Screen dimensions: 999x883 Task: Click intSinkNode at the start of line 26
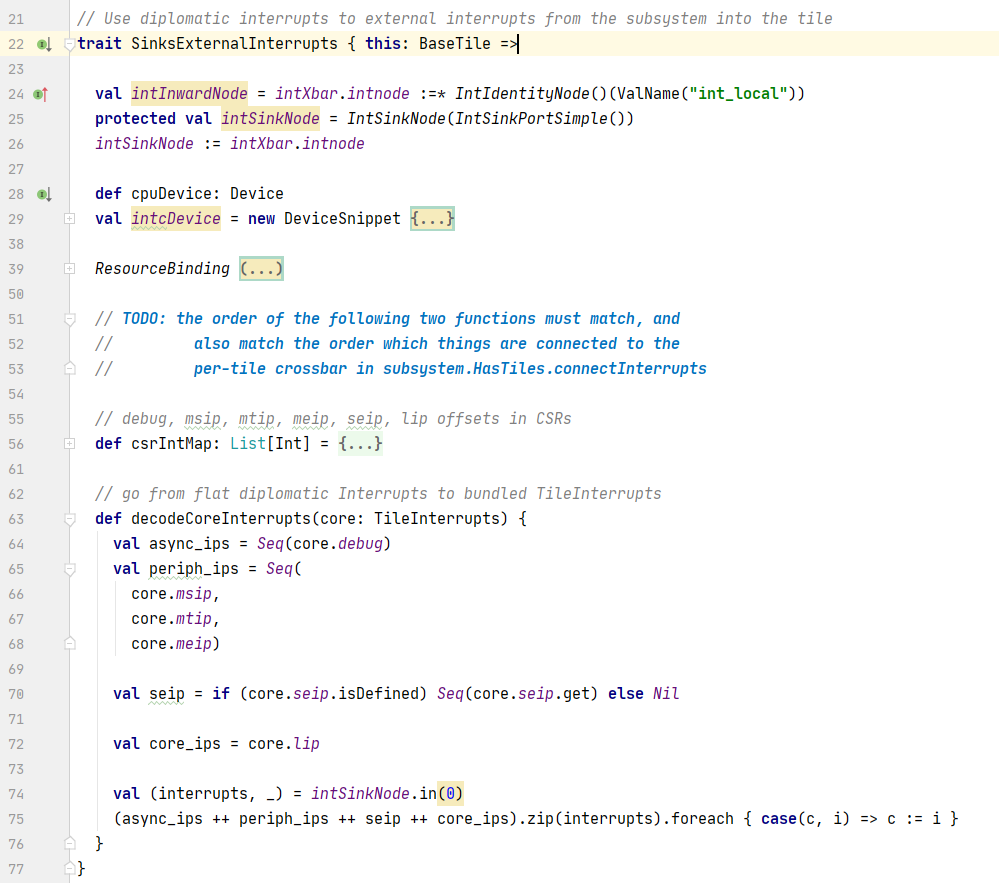[145, 144]
